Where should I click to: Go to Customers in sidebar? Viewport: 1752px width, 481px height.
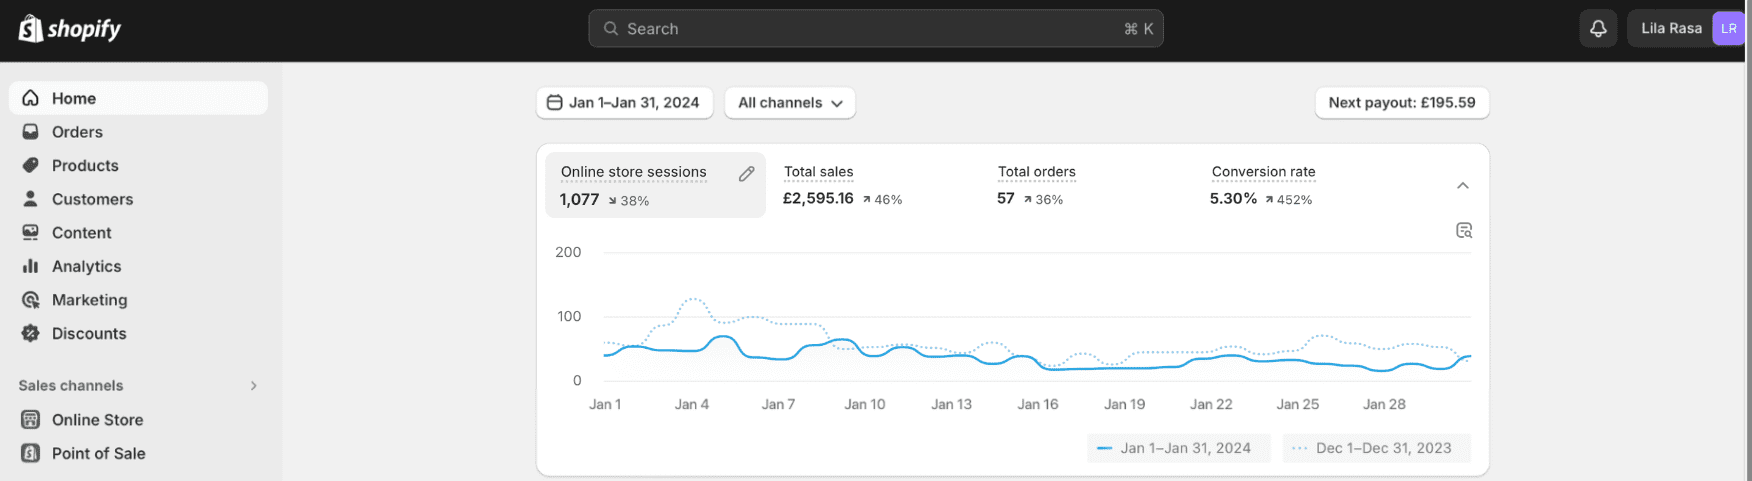[x=92, y=200]
